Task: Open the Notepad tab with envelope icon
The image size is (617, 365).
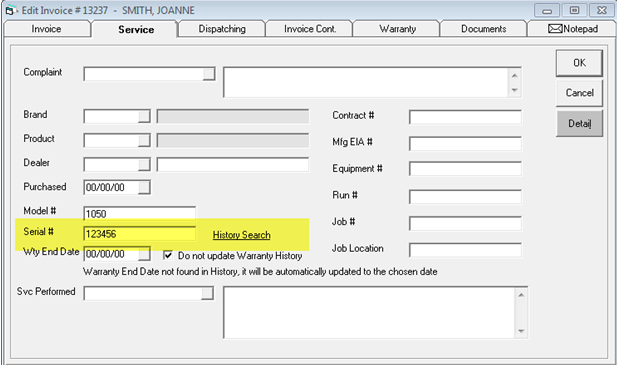Action: [x=573, y=29]
